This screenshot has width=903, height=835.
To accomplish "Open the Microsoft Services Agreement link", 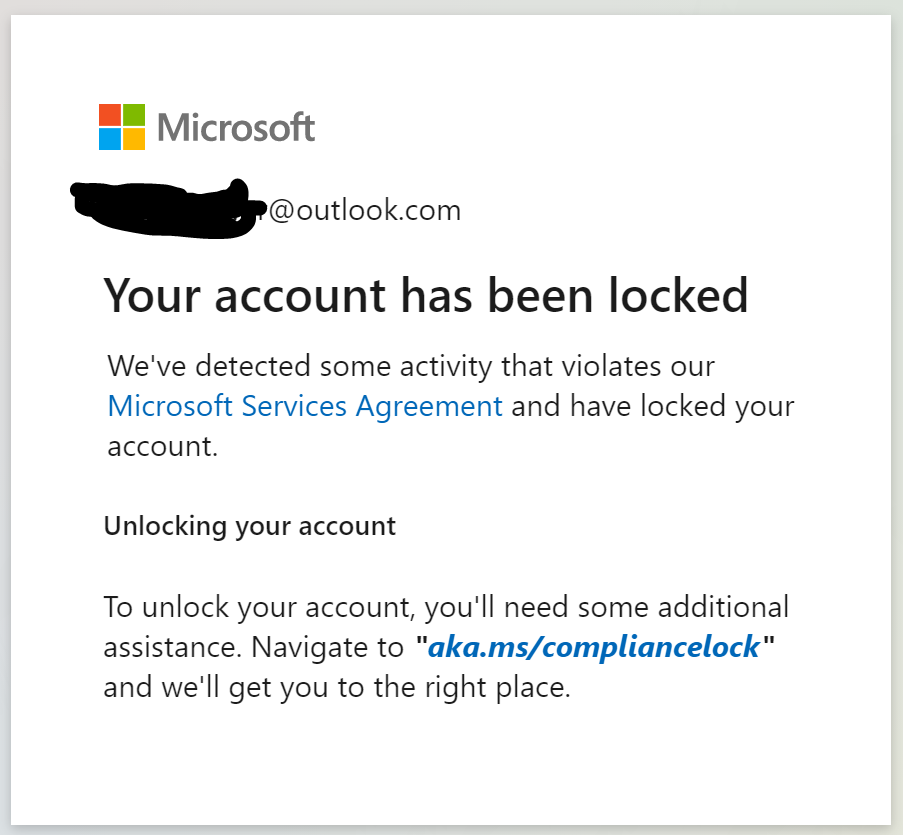I will coord(304,406).
